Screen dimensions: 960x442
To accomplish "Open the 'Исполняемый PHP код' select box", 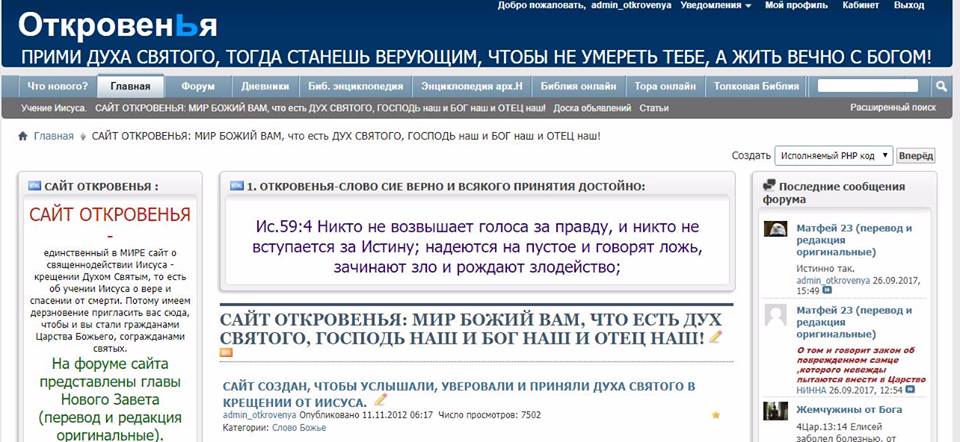I will coord(832,156).
